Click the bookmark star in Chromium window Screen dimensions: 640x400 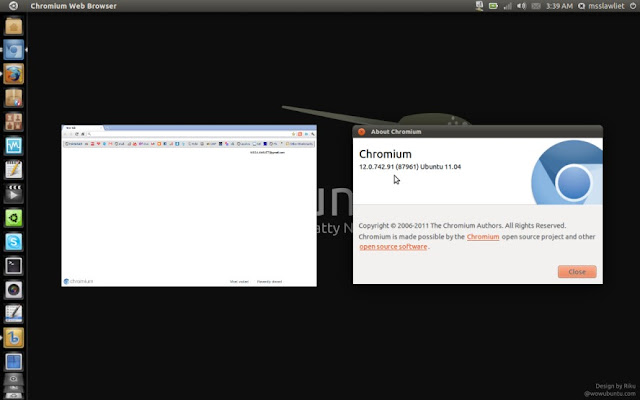point(293,134)
